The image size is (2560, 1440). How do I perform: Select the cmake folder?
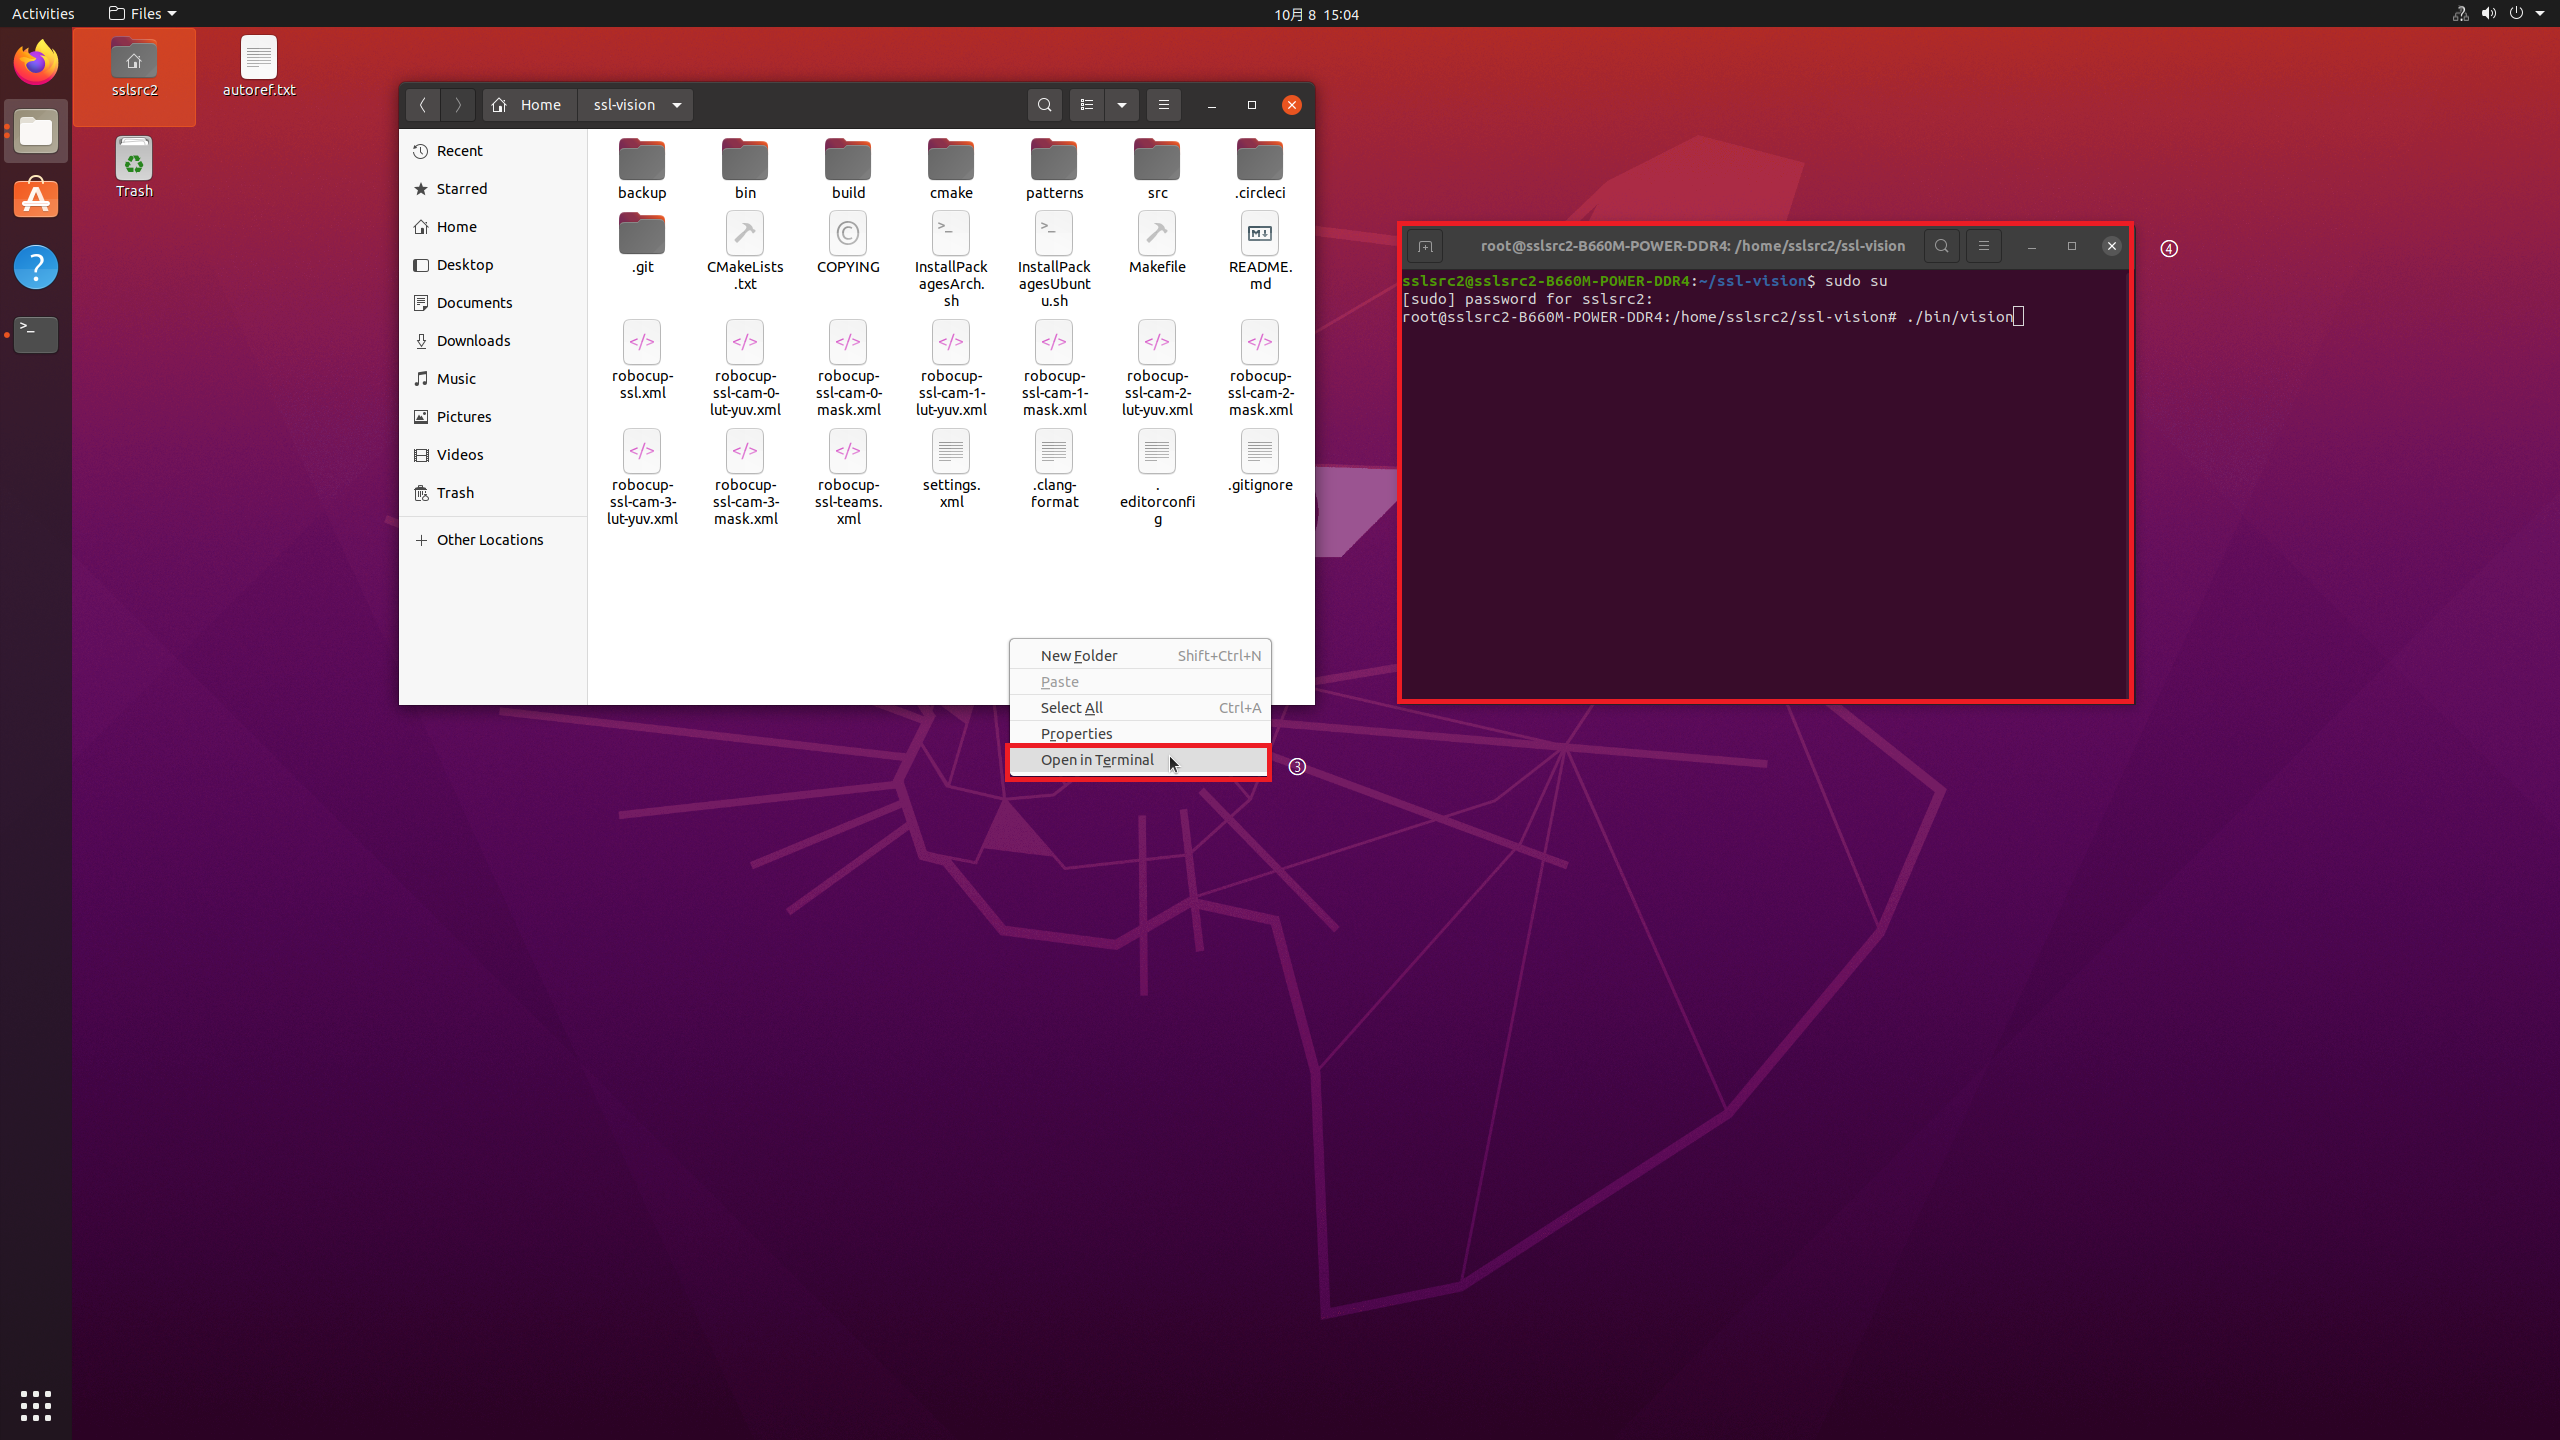coord(951,169)
